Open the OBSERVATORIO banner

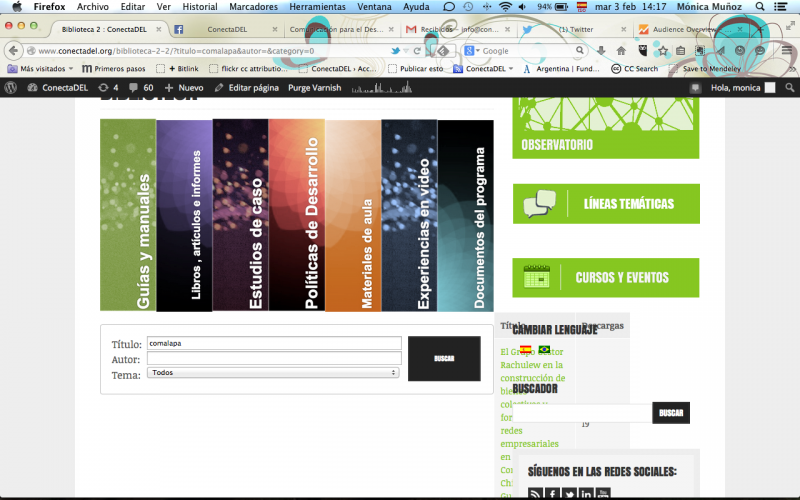606,128
